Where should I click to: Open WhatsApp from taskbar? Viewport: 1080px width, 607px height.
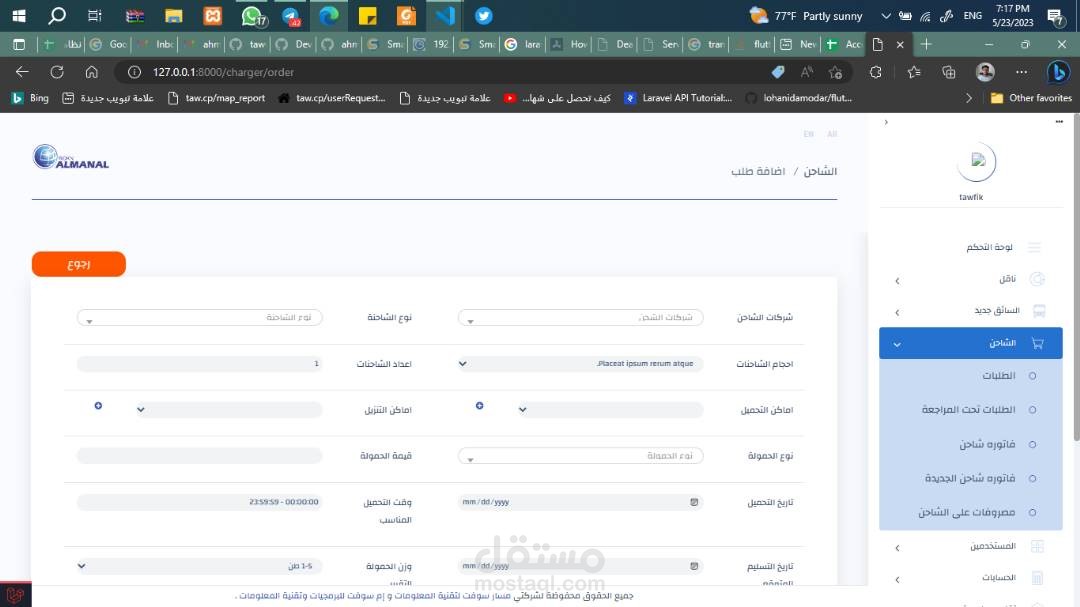click(x=252, y=15)
